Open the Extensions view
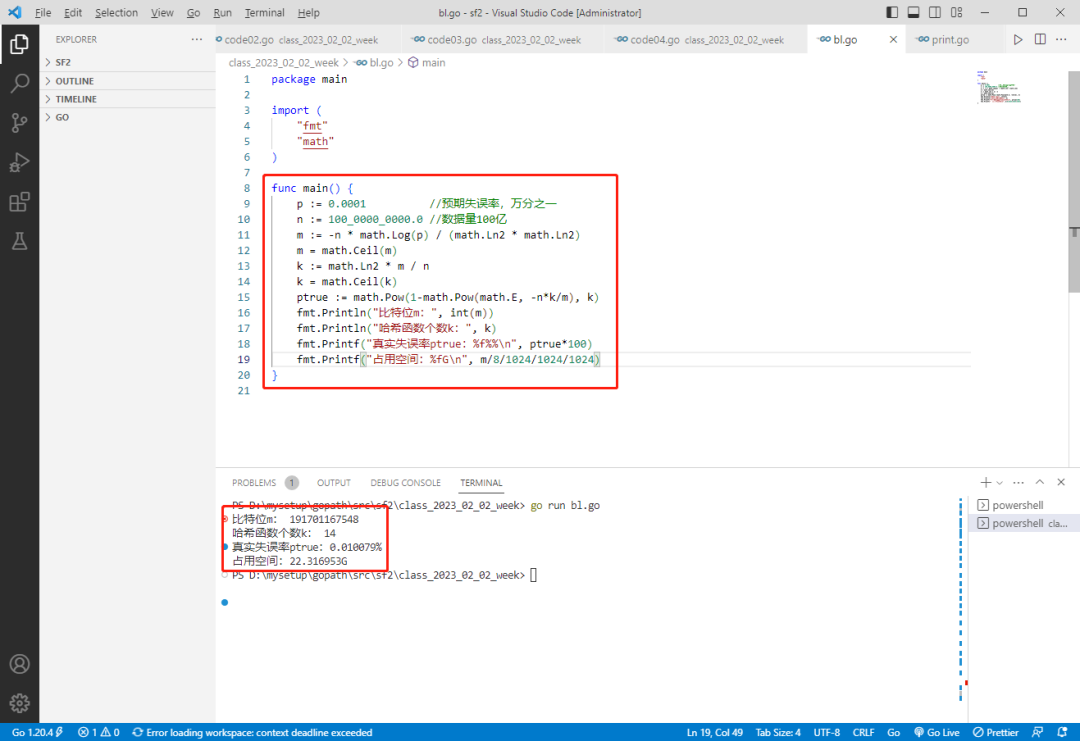Viewport: 1080px width, 741px height. [19, 202]
